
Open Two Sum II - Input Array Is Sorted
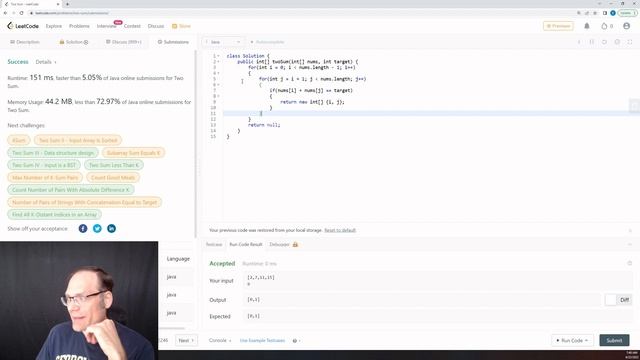(78, 140)
